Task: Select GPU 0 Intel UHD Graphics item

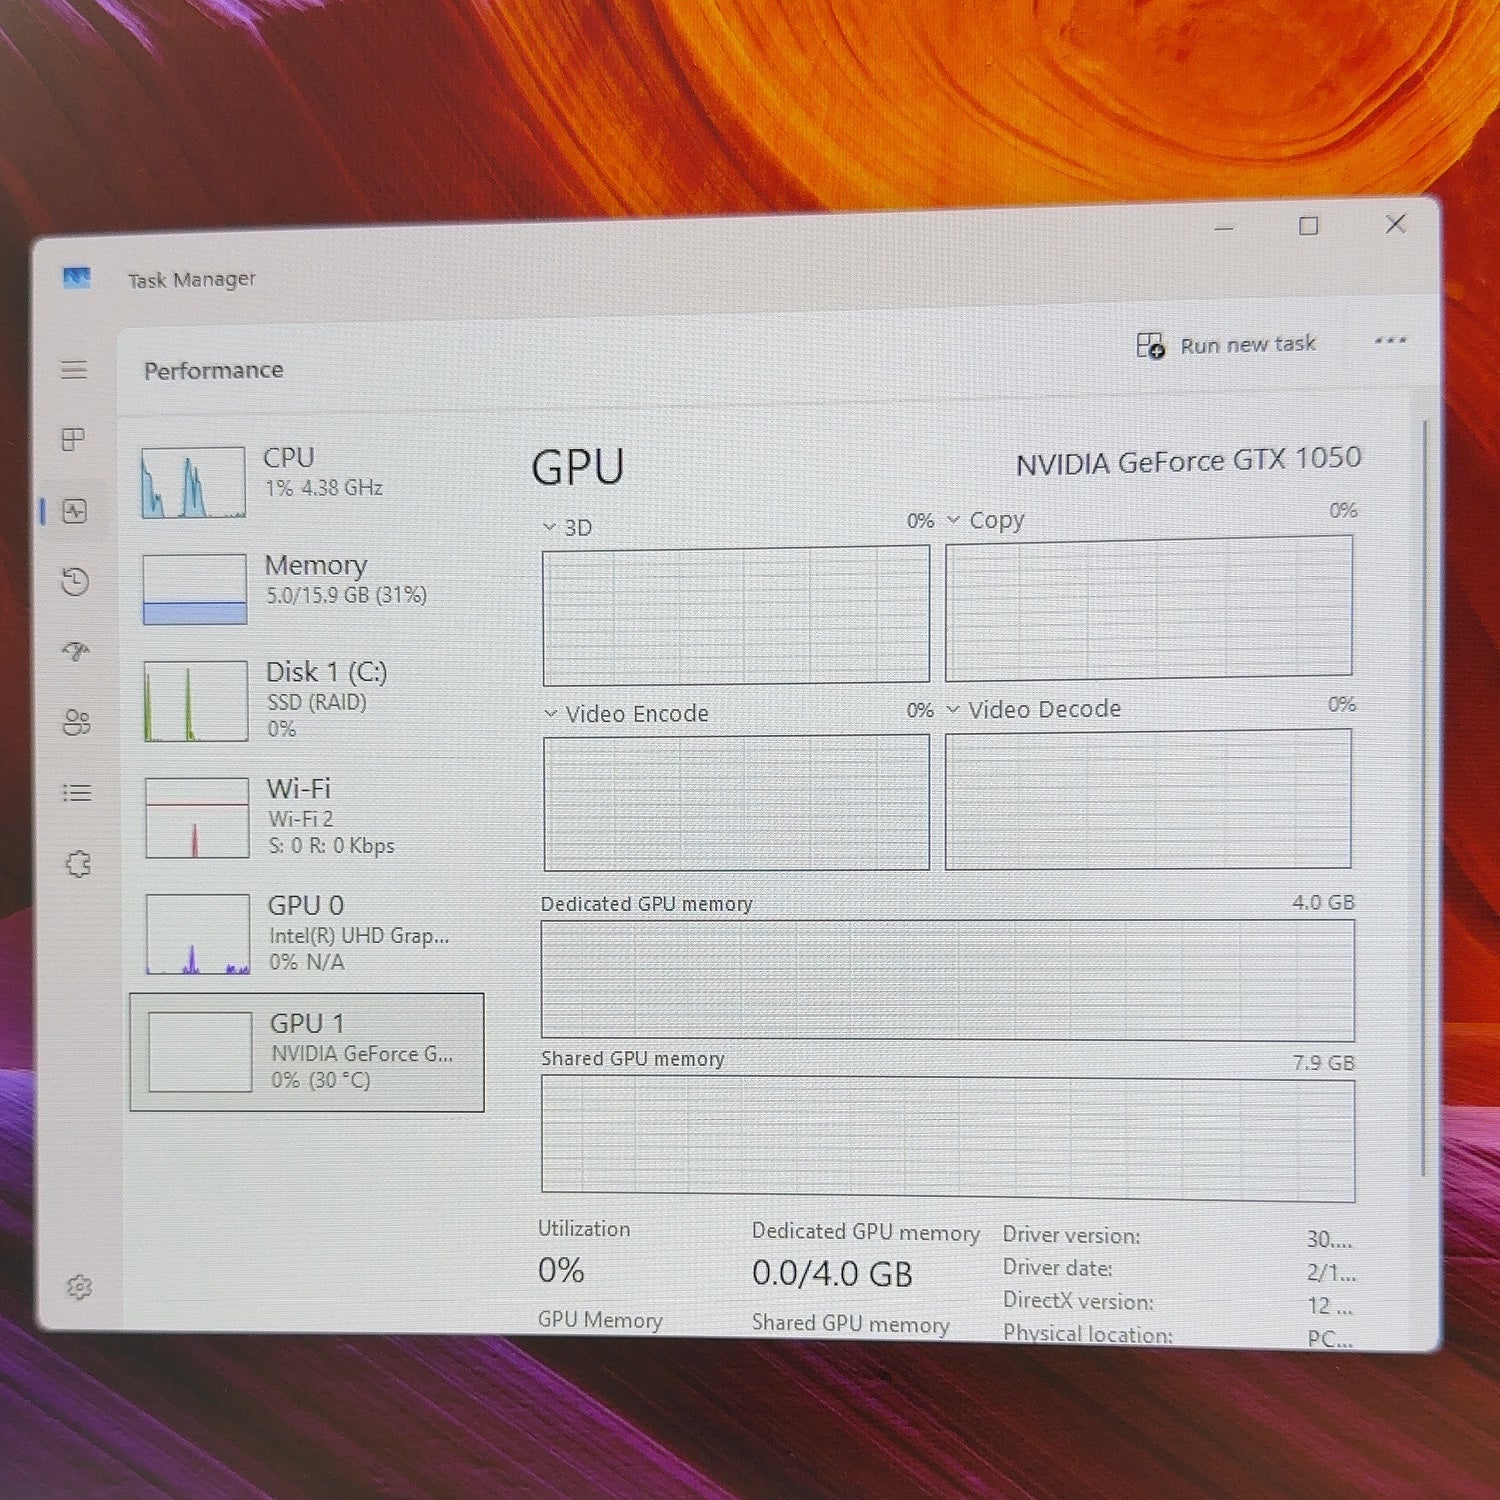Action: pos(312,934)
